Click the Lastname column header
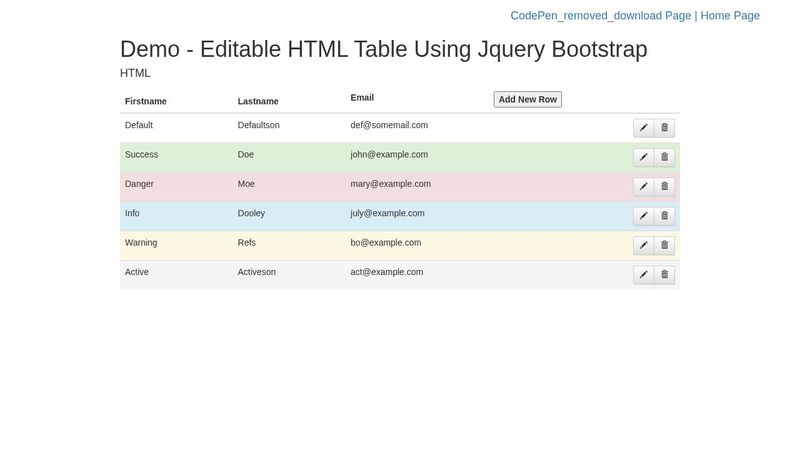 [258, 101]
